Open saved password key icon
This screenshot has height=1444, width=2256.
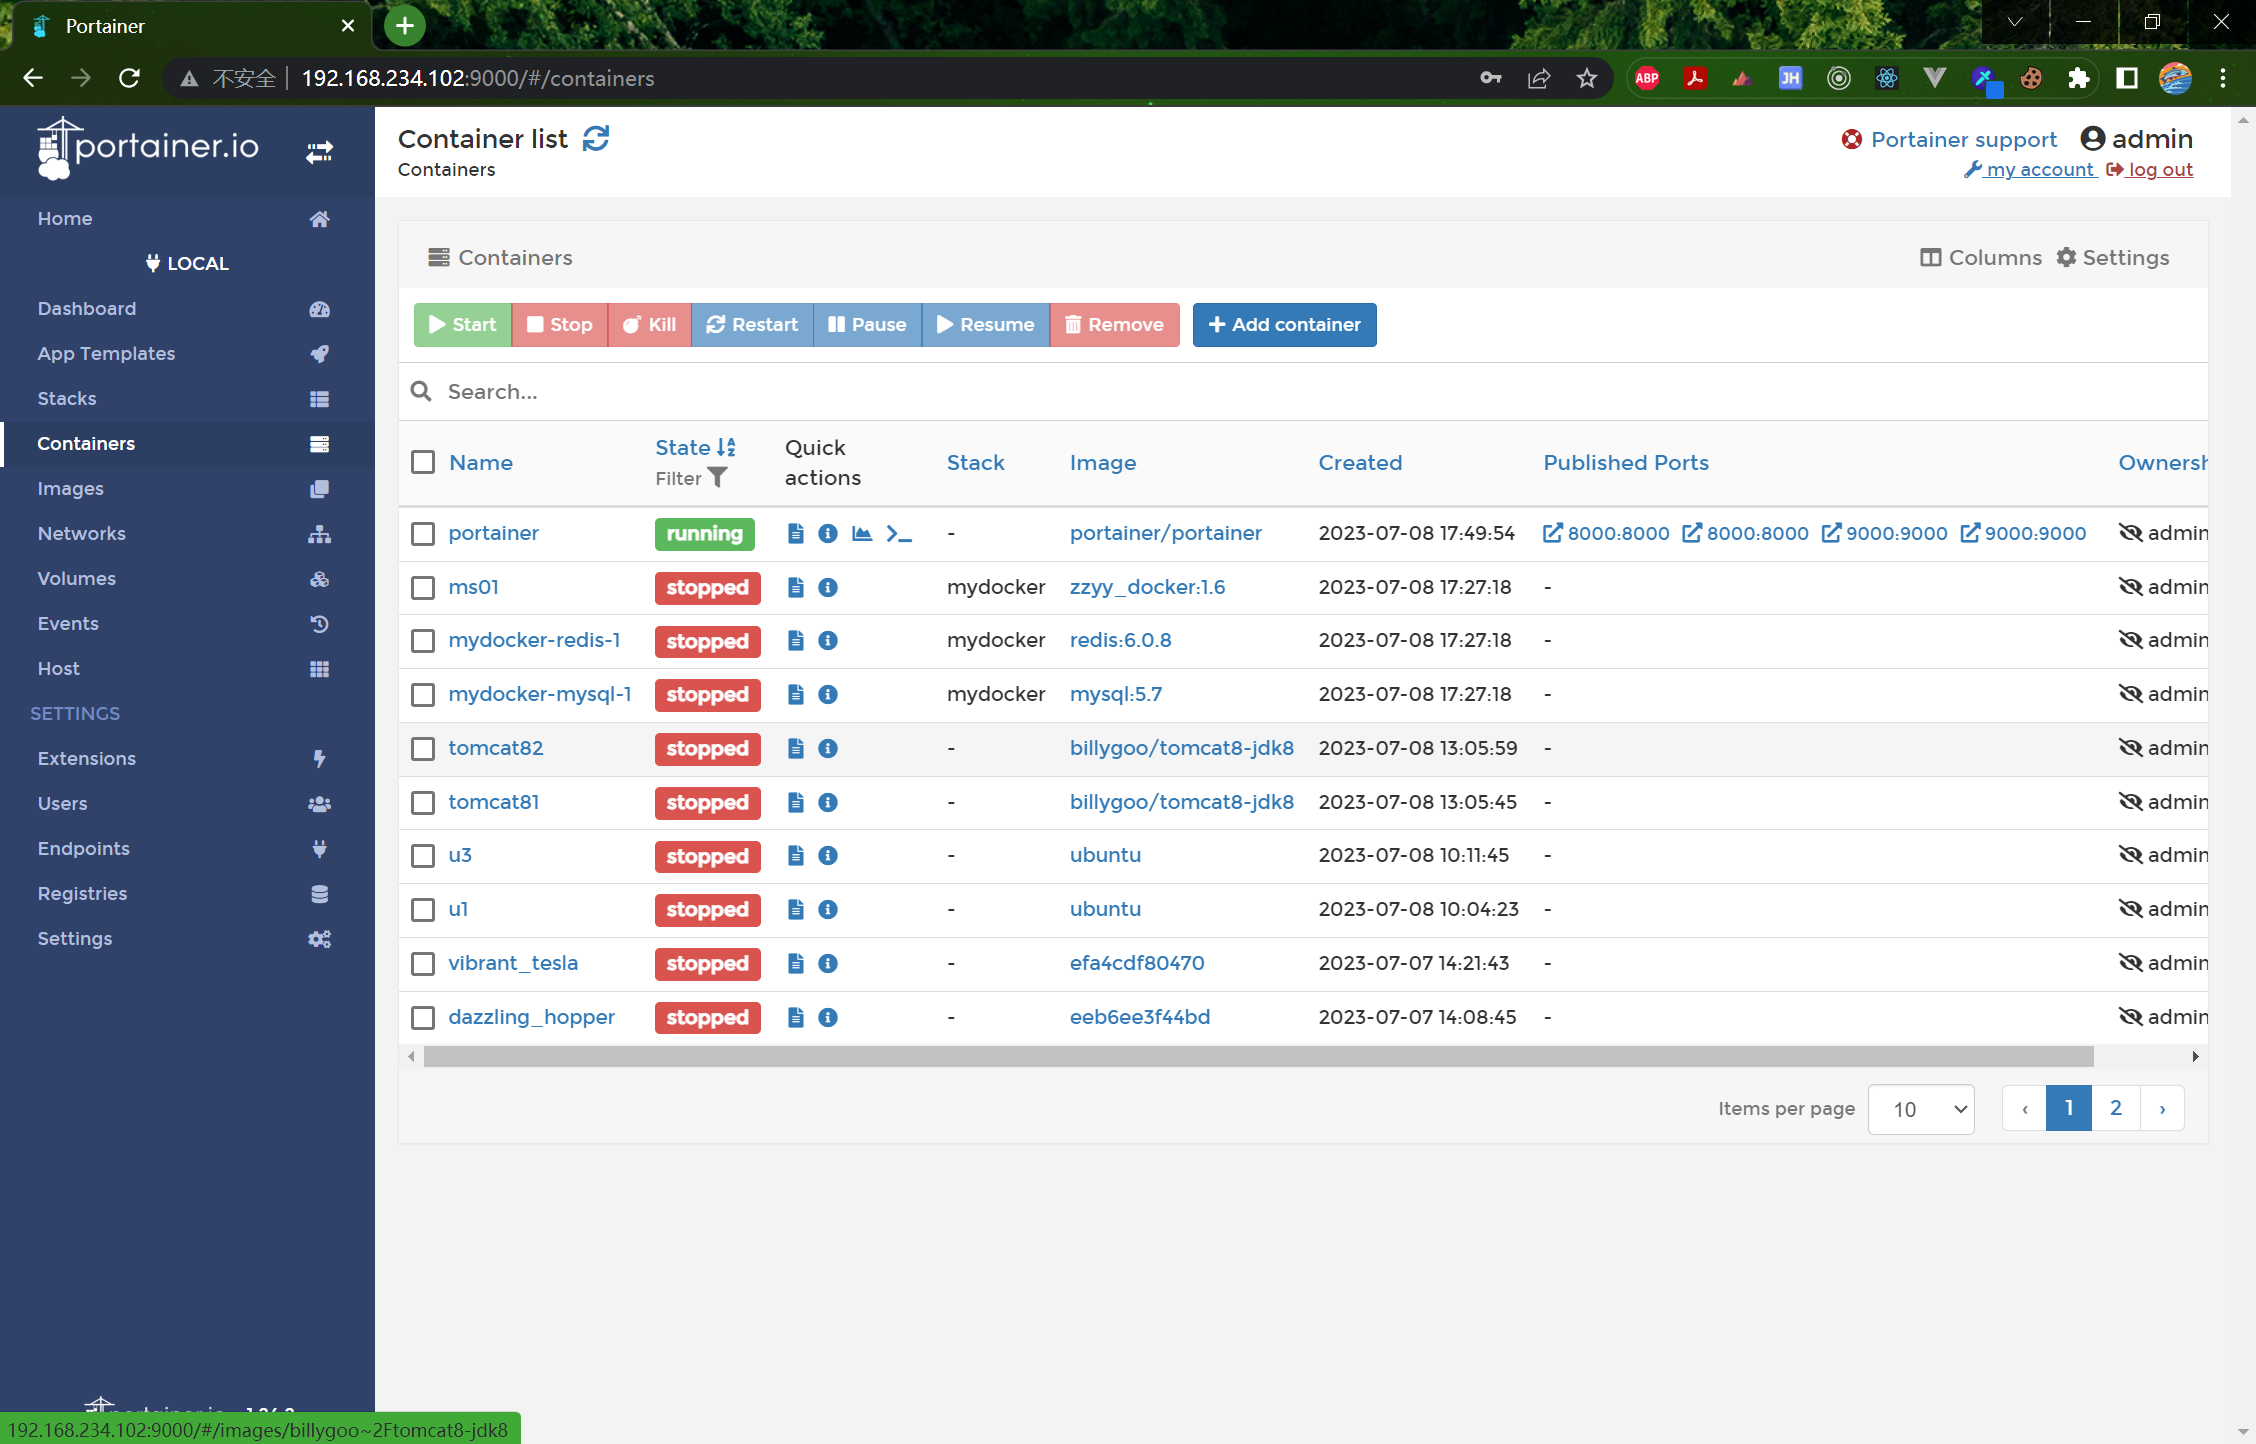(x=1491, y=78)
